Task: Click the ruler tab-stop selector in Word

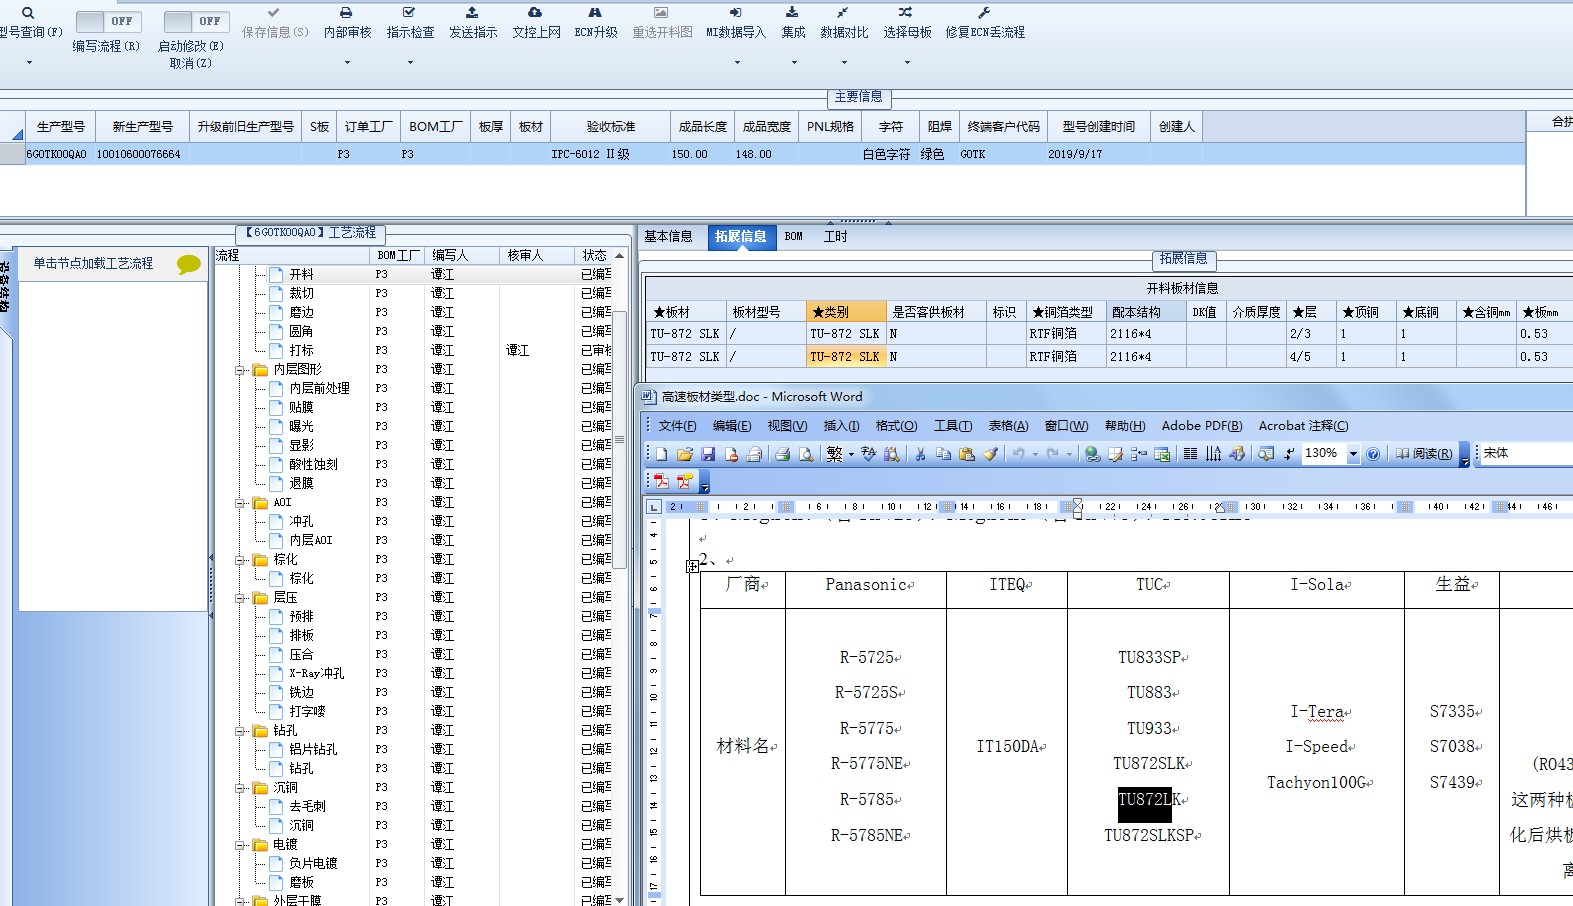Action: [654, 507]
